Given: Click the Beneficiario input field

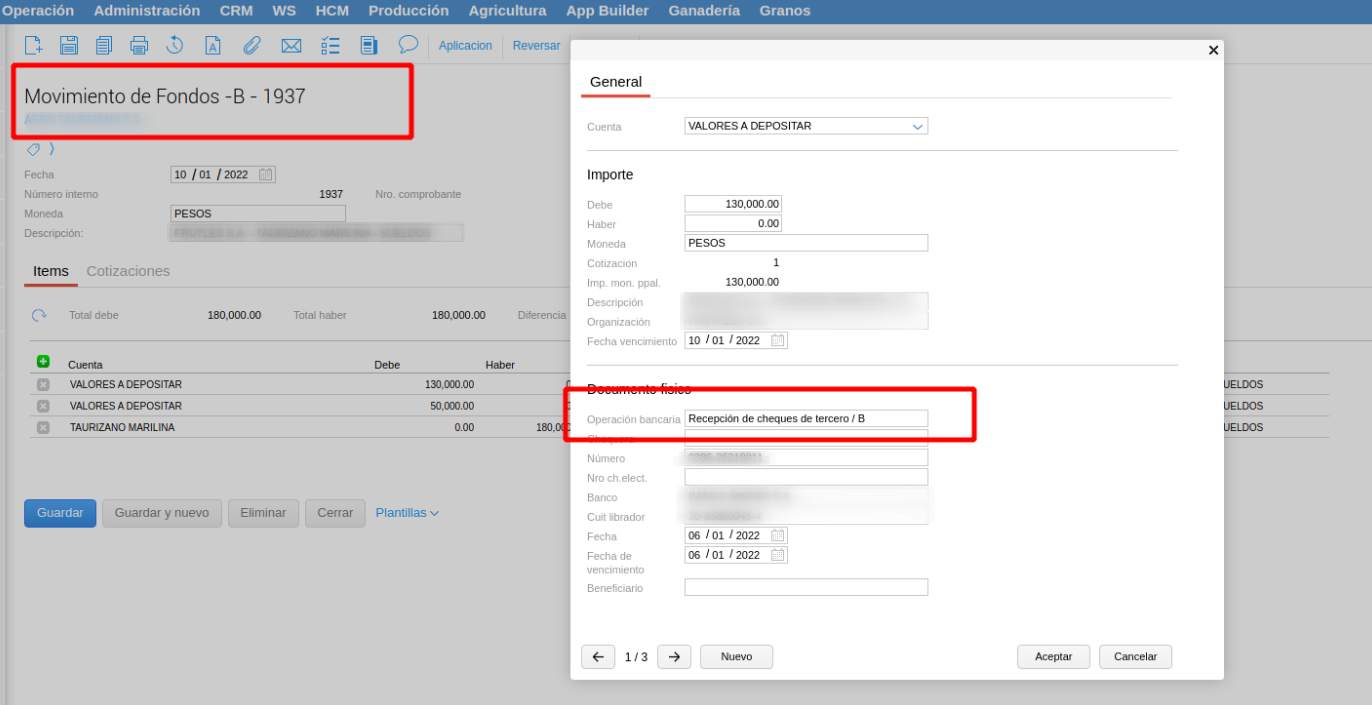Looking at the screenshot, I should (806, 588).
